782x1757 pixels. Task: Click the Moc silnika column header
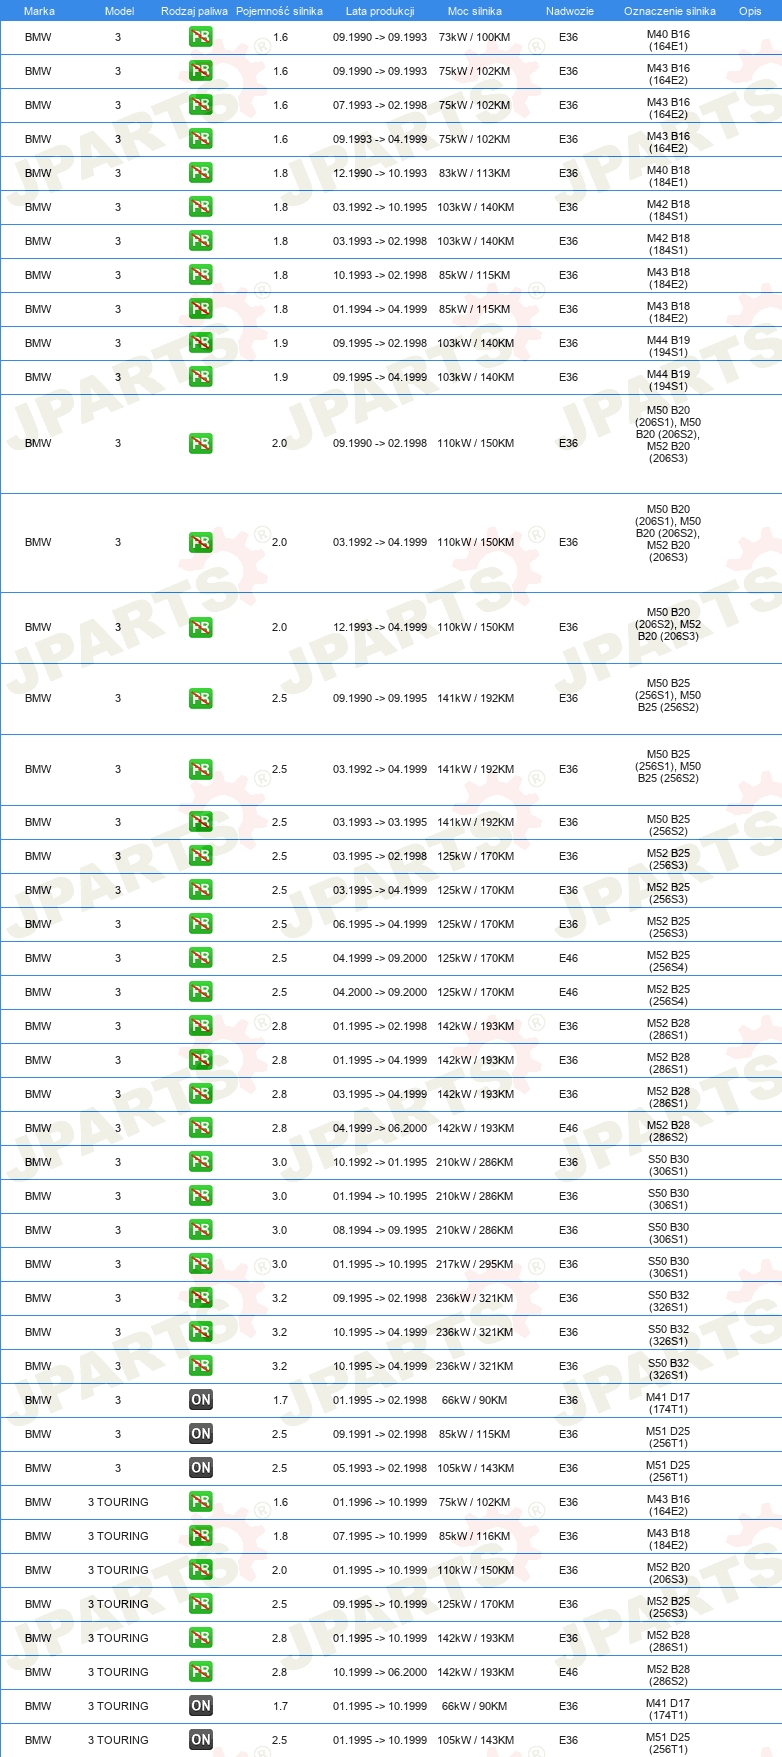click(475, 11)
